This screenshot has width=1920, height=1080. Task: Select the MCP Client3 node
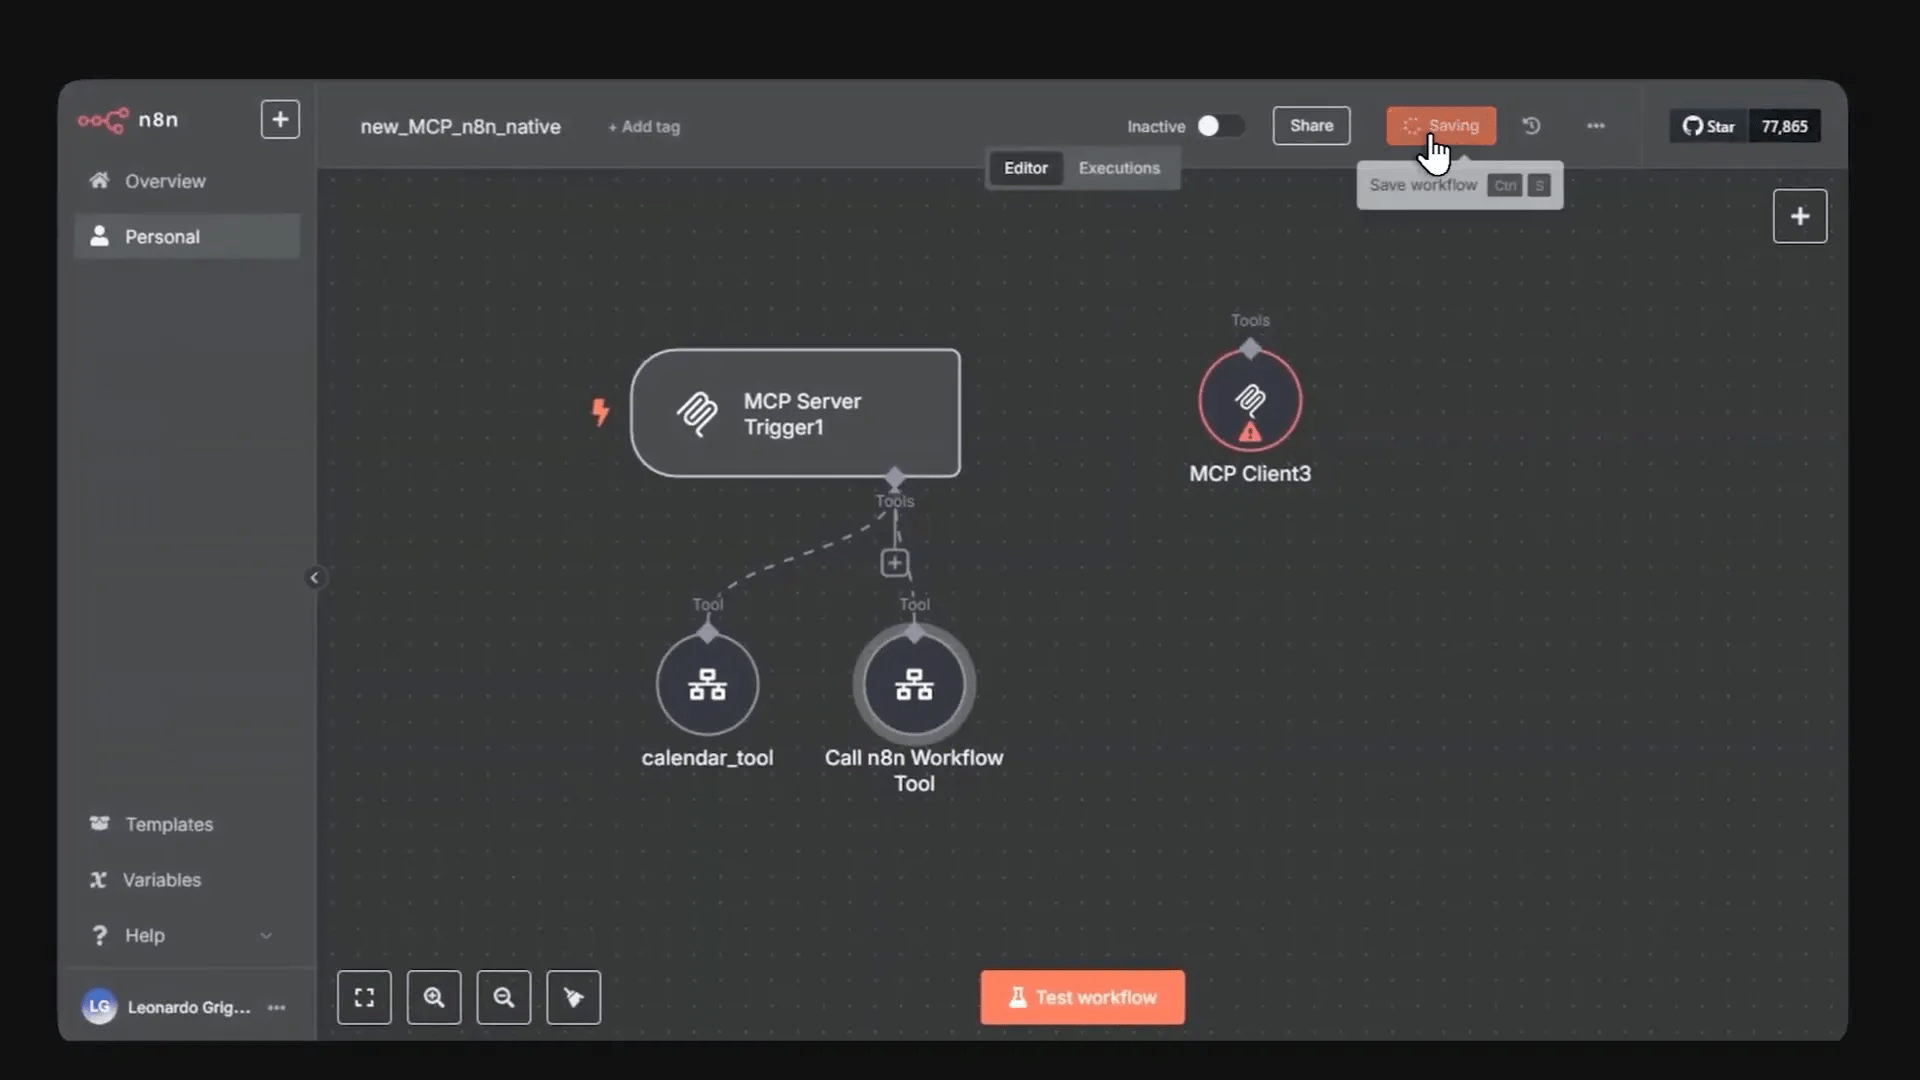1250,401
